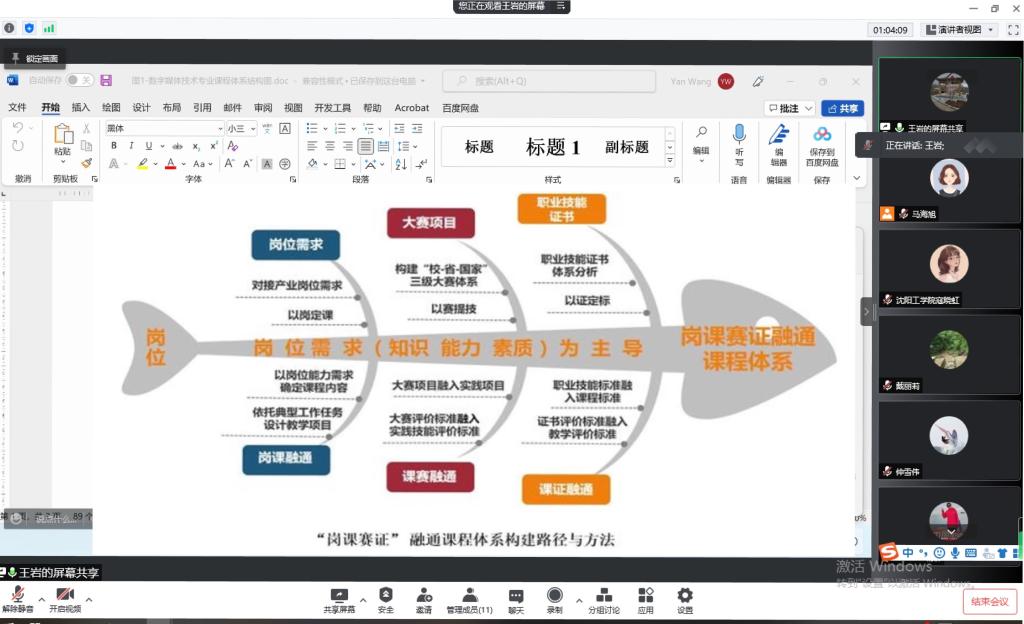
Task: Click the Format Painter brush icon
Action: (87, 163)
